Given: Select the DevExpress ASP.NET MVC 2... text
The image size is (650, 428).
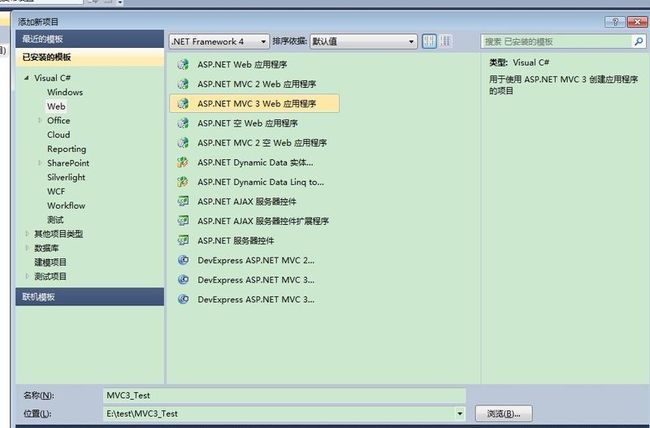Looking at the screenshot, I should point(256,260).
